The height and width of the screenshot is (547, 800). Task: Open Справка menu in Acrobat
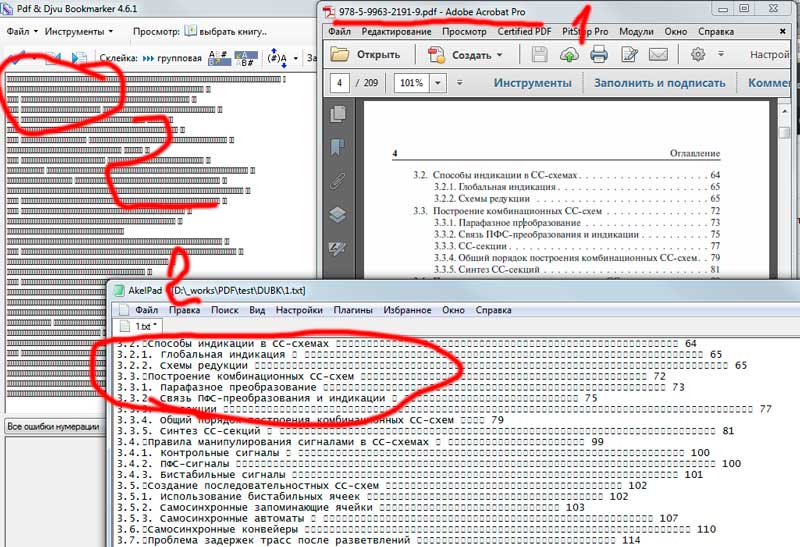coord(716,32)
